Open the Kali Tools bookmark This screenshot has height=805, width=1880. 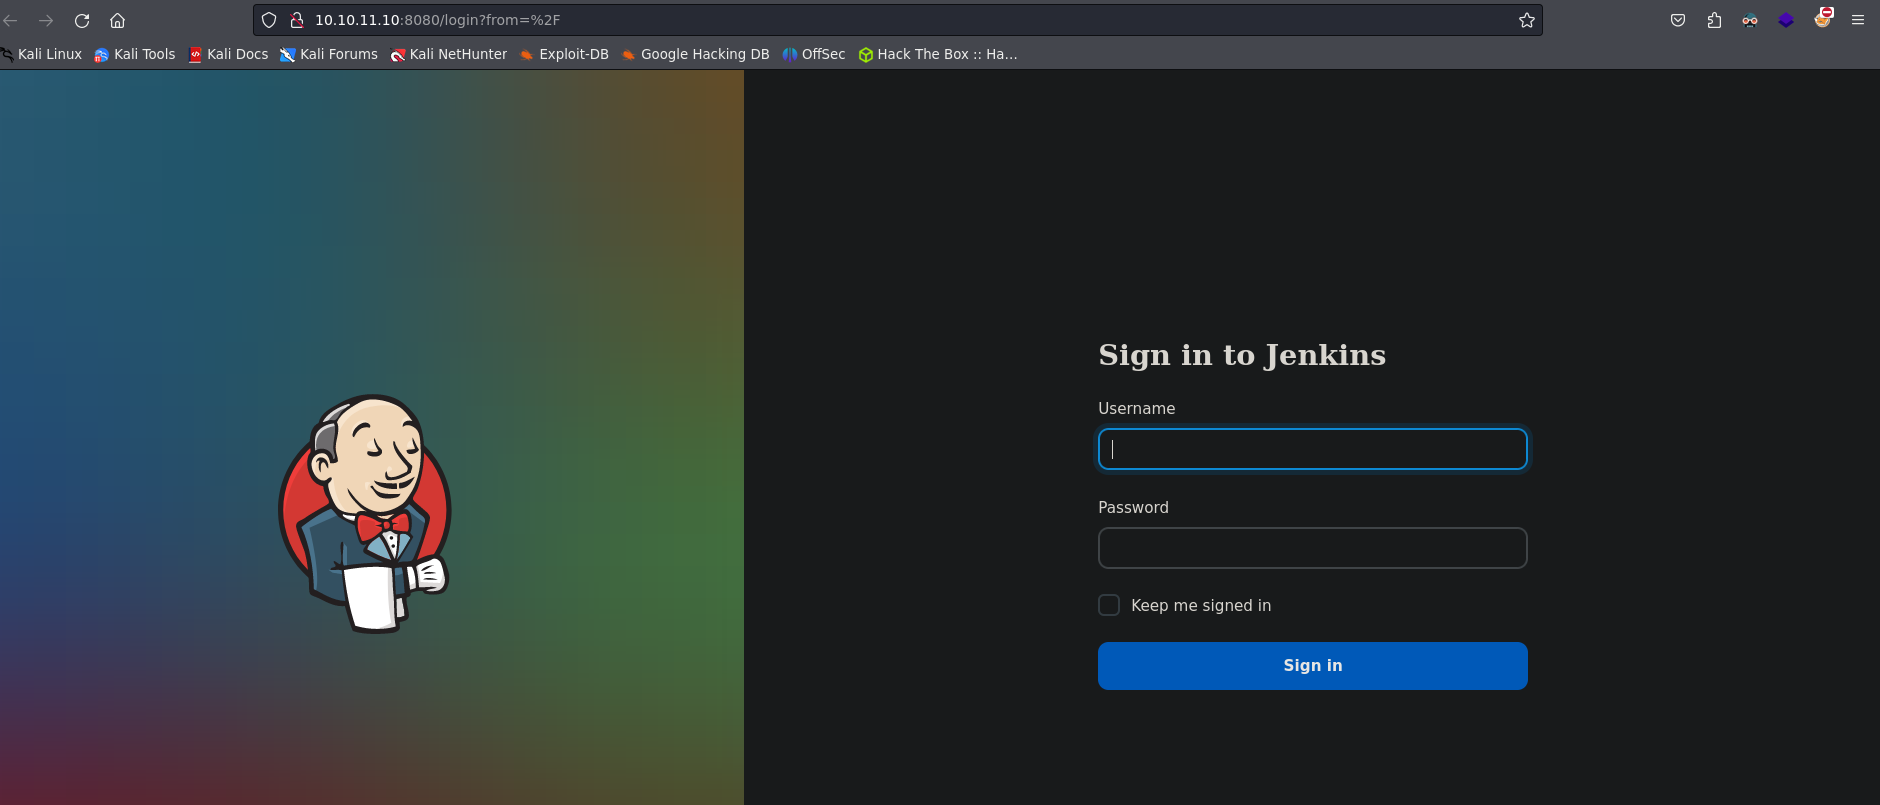pos(135,54)
